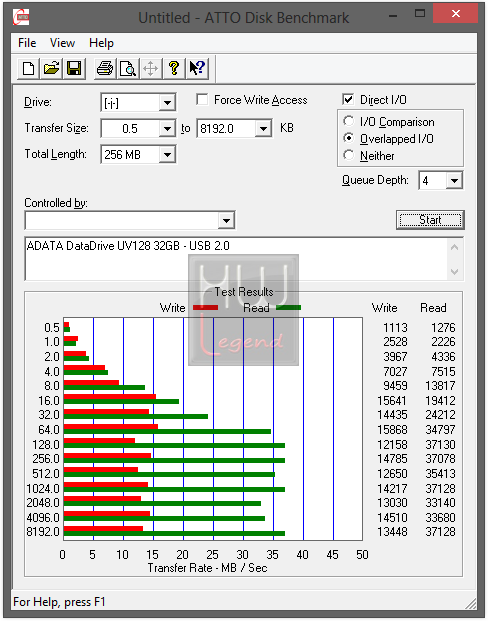Activate context help arrow-question icon
The image size is (488, 621).
pos(197,69)
